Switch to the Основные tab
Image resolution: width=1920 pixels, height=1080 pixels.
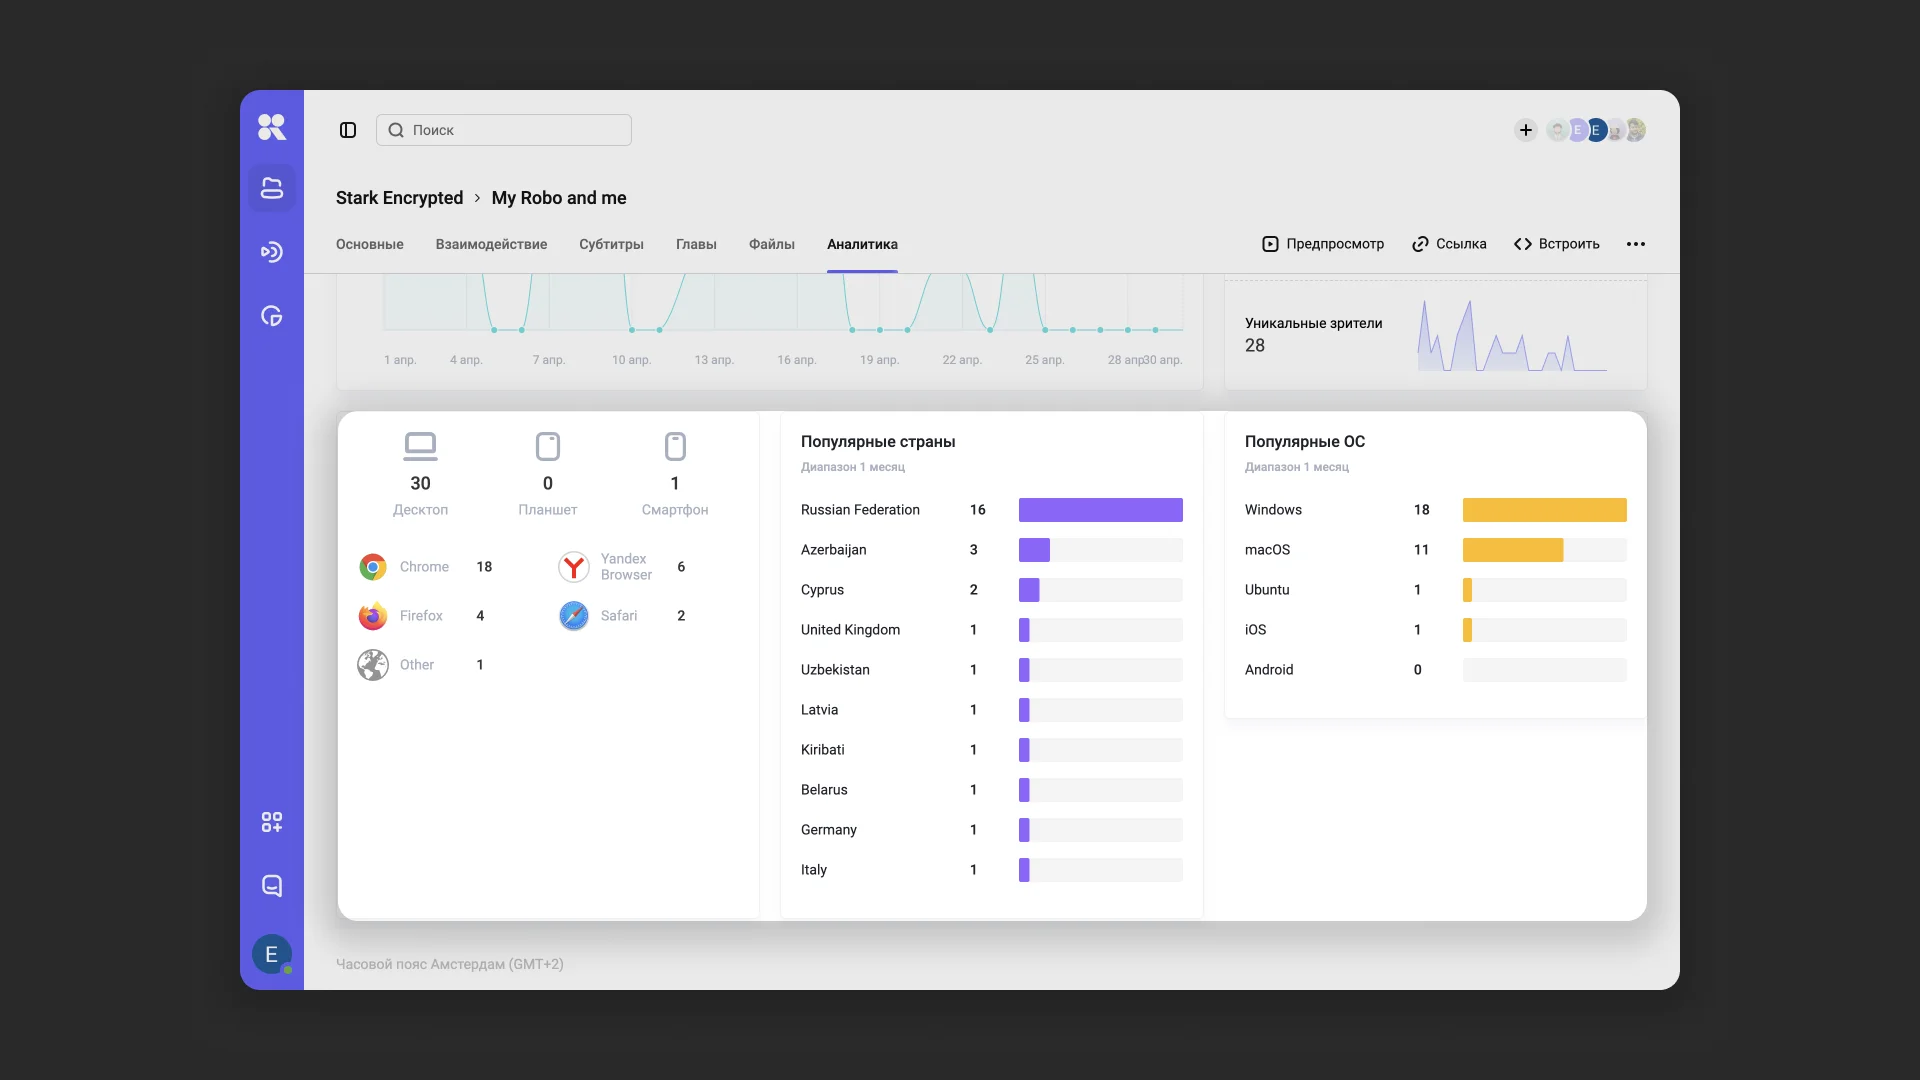(x=370, y=244)
